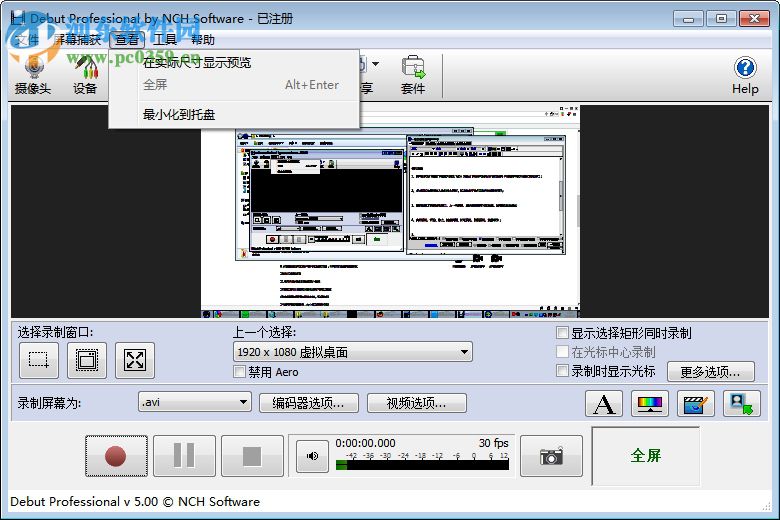Open the color adjustments effects icon

click(x=650, y=404)
